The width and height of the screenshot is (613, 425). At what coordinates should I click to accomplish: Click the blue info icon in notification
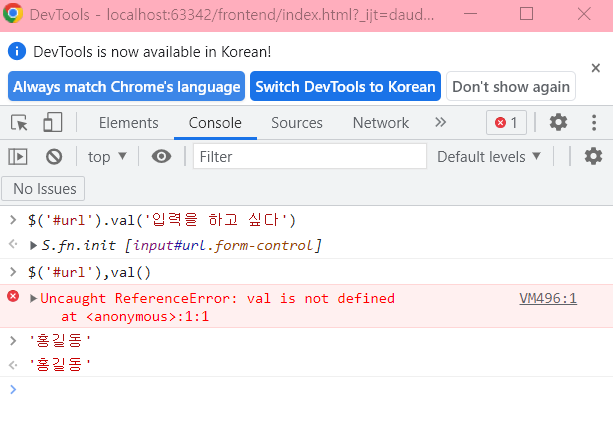17,51
